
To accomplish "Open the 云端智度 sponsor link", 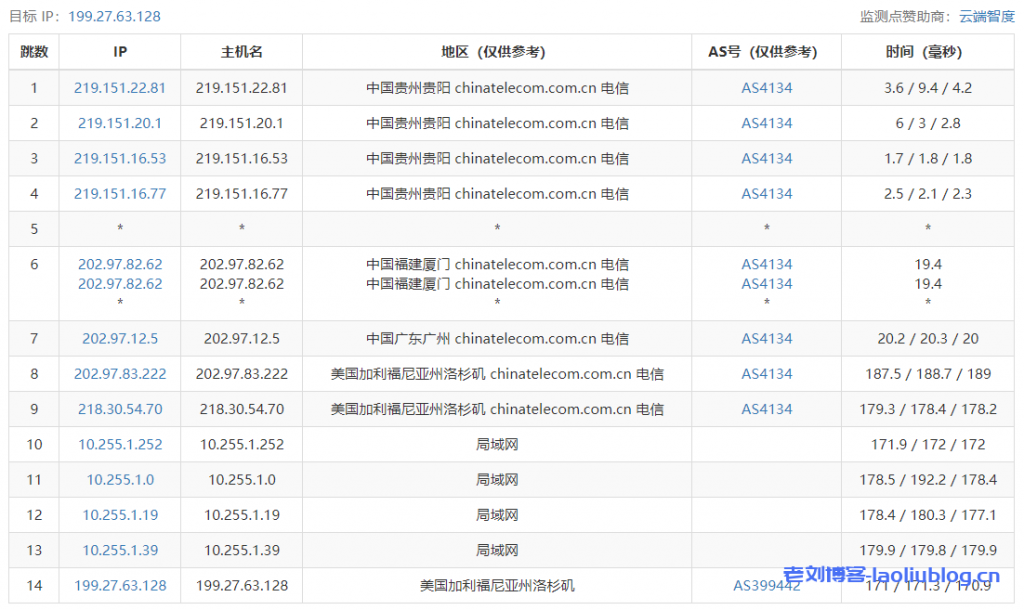I will point(986,16).
